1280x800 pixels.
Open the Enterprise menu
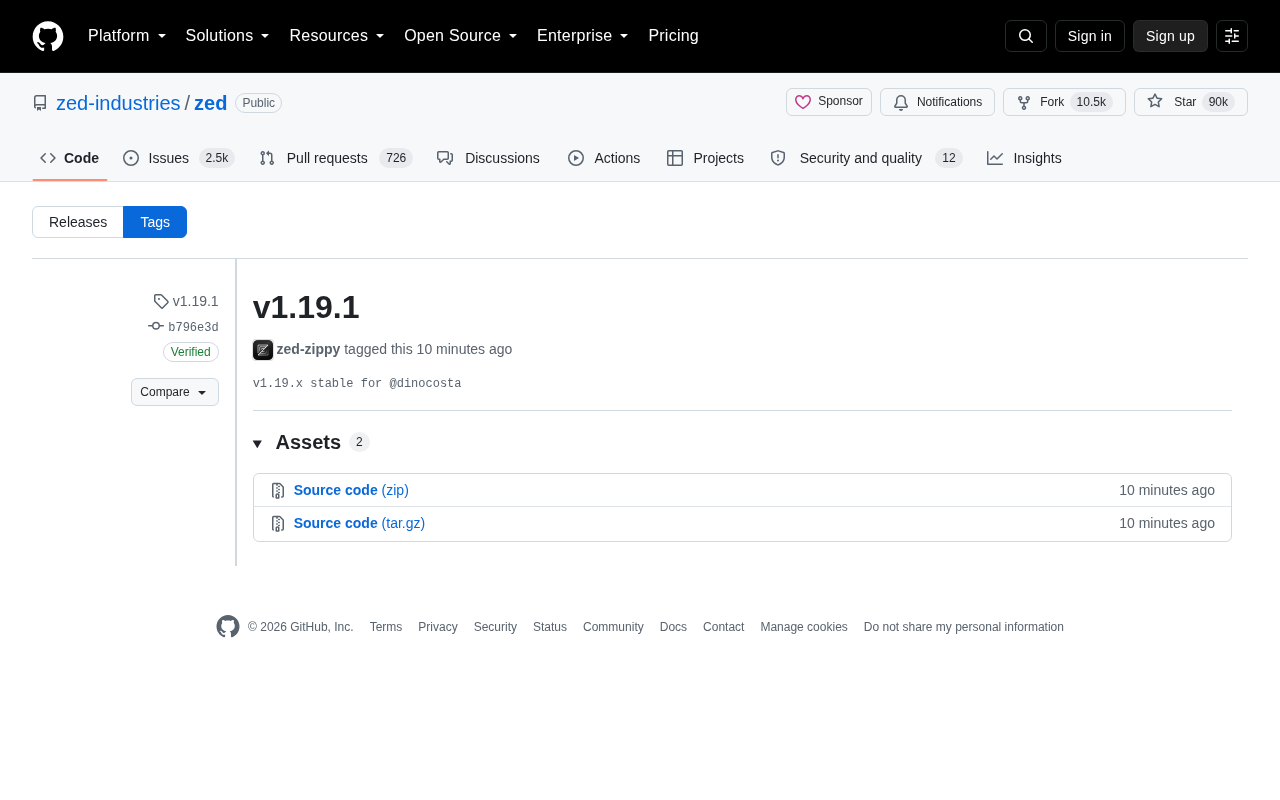(583, 36)
